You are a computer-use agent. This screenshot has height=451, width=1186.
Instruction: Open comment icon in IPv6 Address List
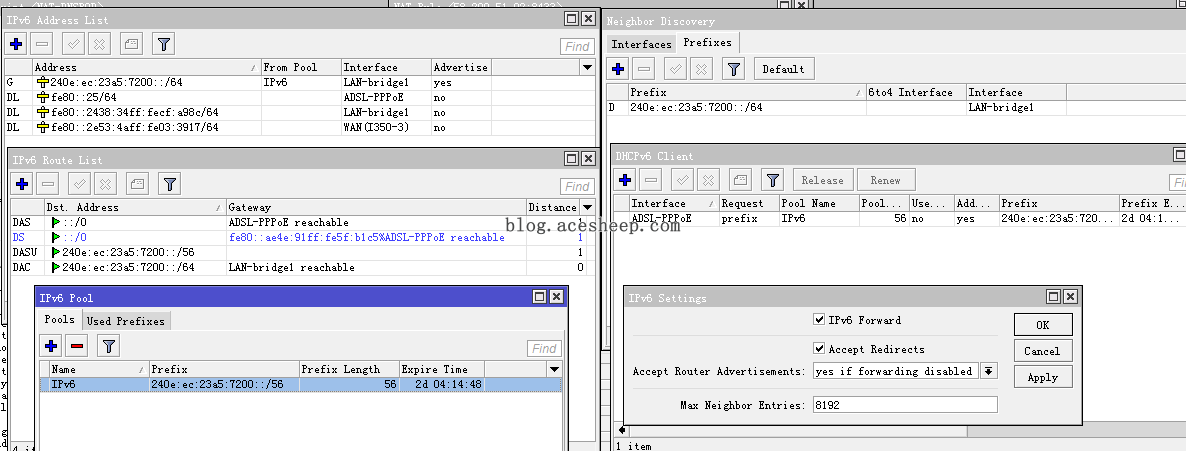click(132, 44)
